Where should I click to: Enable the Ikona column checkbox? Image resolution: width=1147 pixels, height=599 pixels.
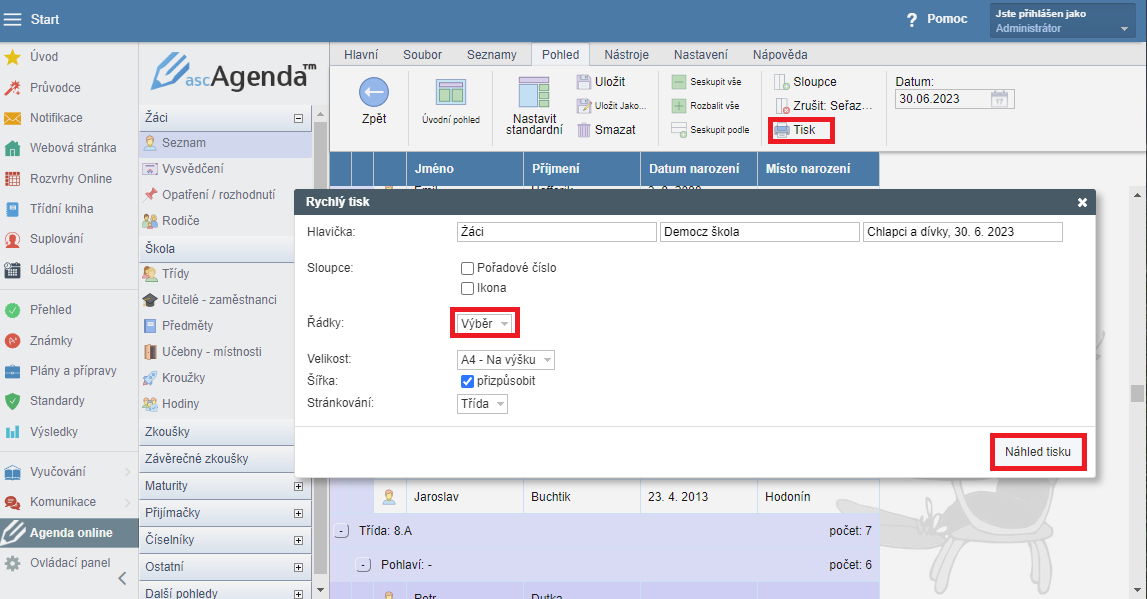pos(467,288)
